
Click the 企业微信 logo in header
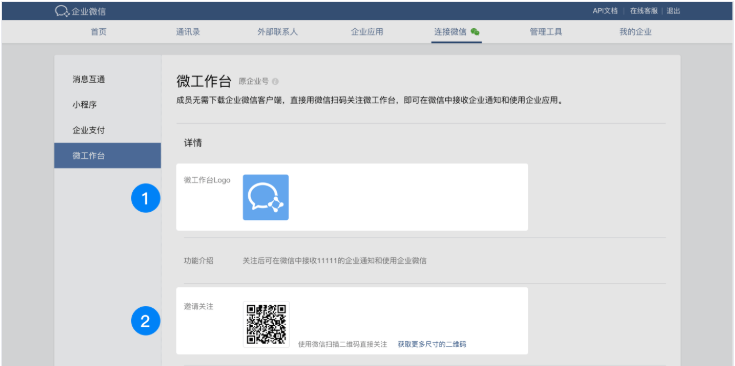[80, 11]
